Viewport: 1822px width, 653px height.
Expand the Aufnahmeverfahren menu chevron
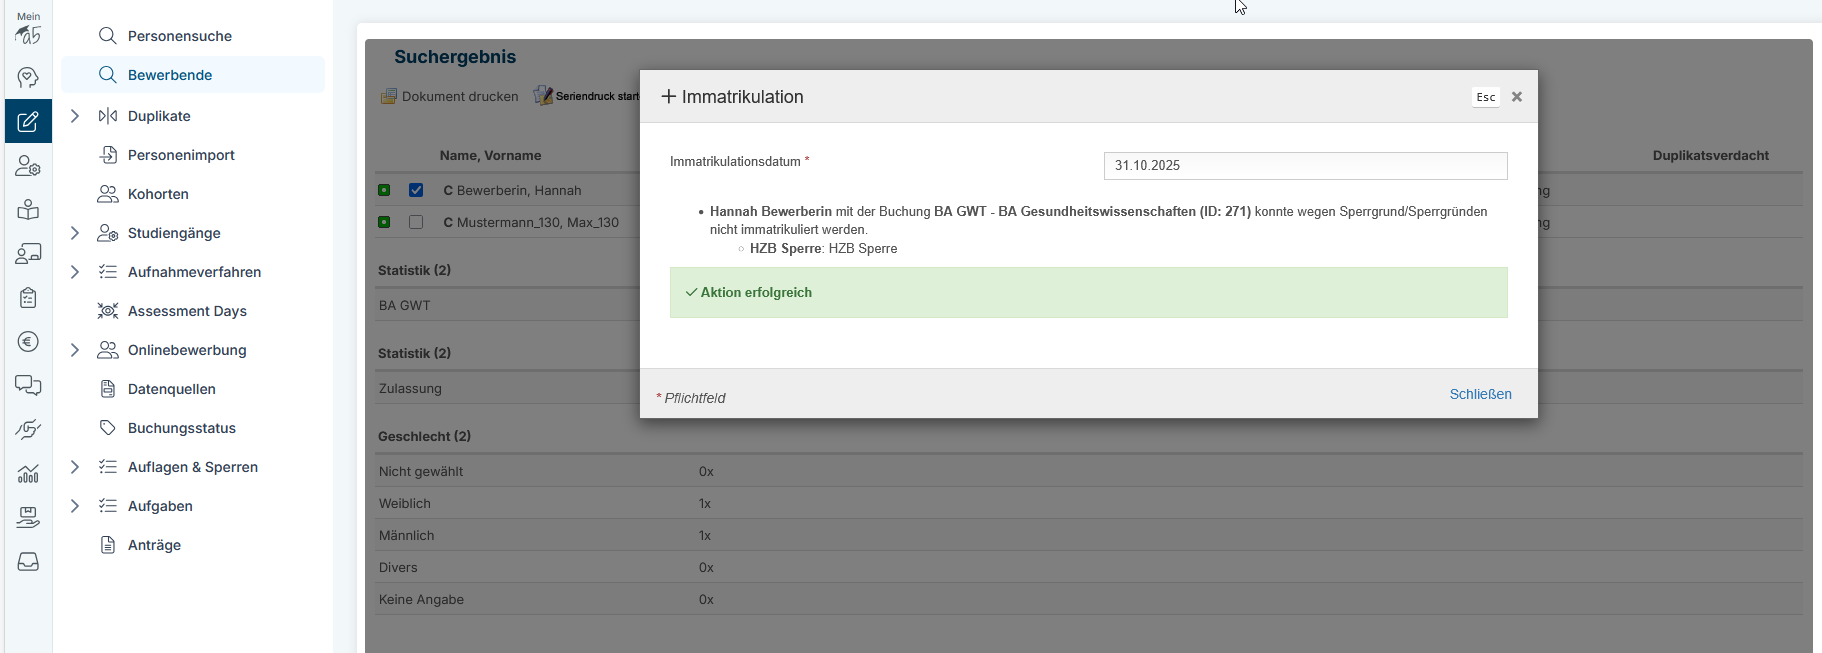75,272
